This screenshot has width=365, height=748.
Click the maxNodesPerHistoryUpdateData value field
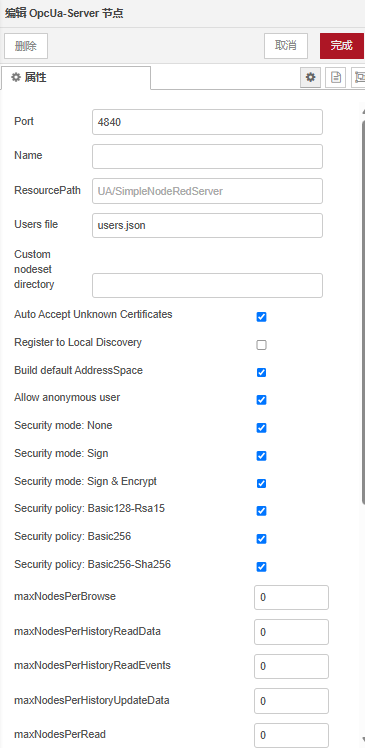292,701
